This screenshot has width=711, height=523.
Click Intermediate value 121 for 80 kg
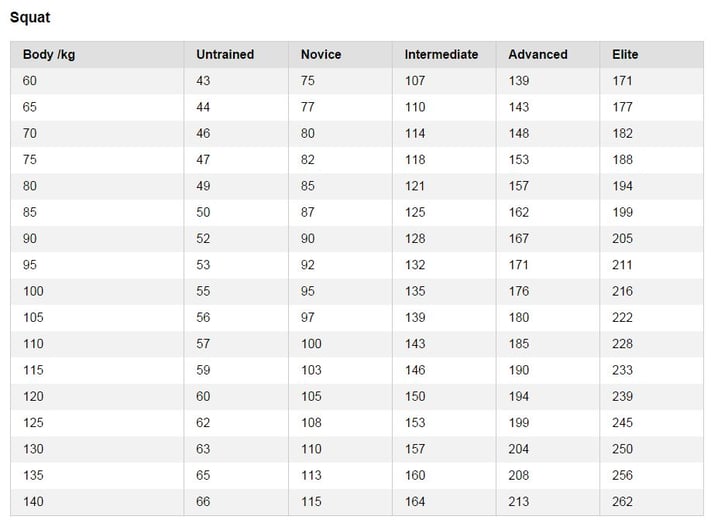tap(415, 186)
